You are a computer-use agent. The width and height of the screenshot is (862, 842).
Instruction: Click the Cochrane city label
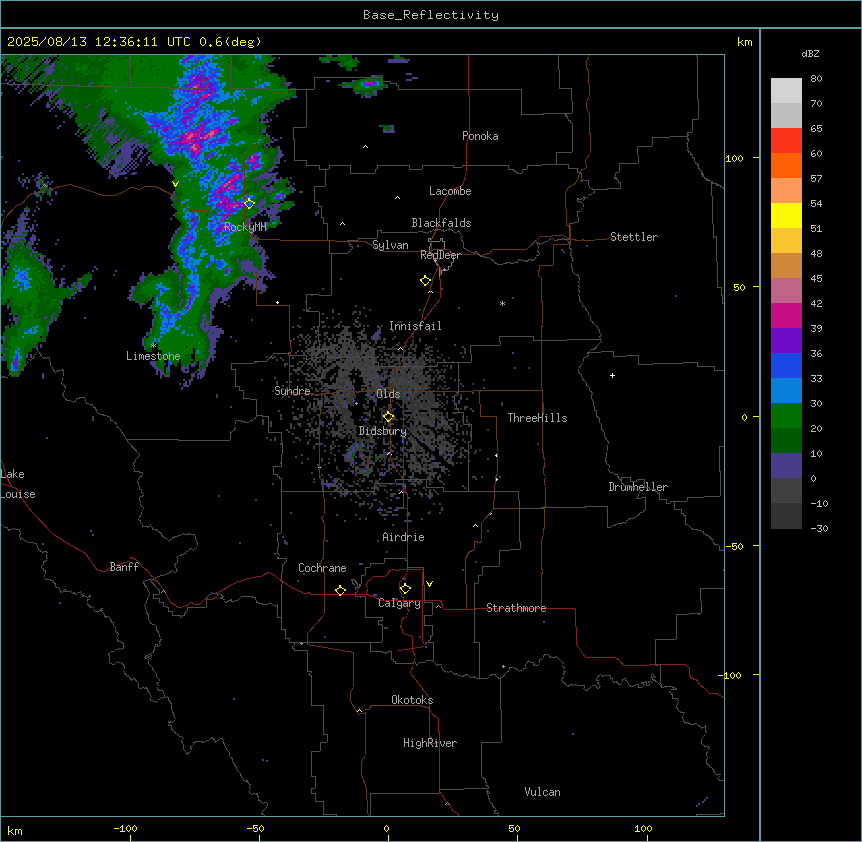(322, 568)
